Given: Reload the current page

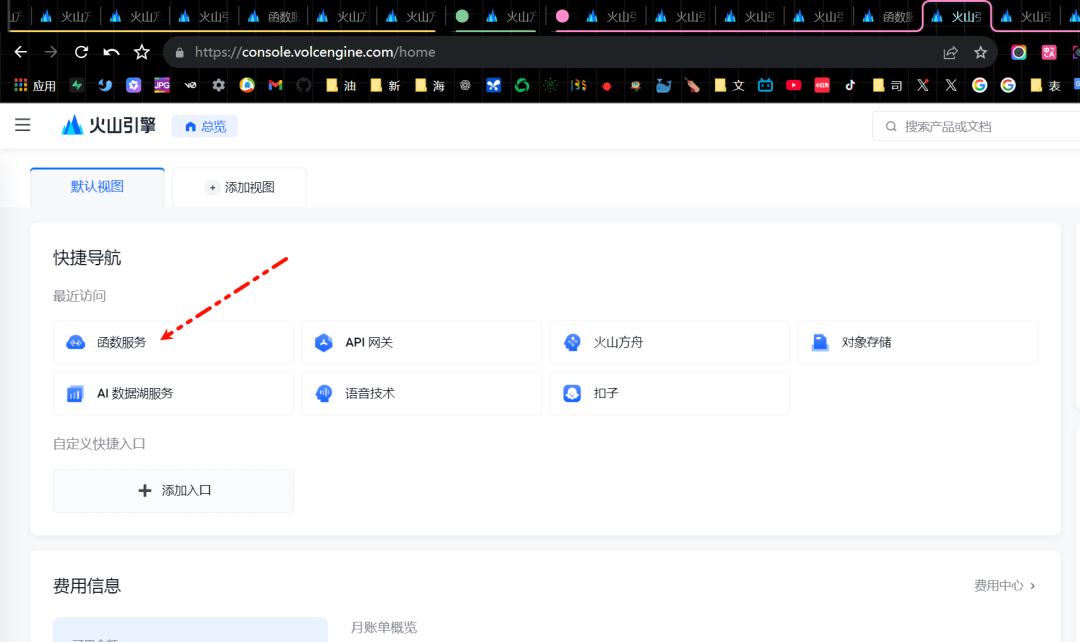Looking at the screenshot, I should pos(81,52).
